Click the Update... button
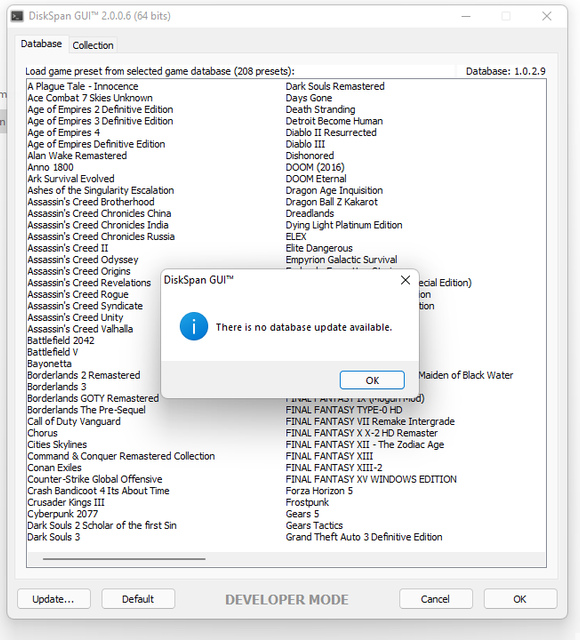The image size is (580, 640). pos(53,599)
